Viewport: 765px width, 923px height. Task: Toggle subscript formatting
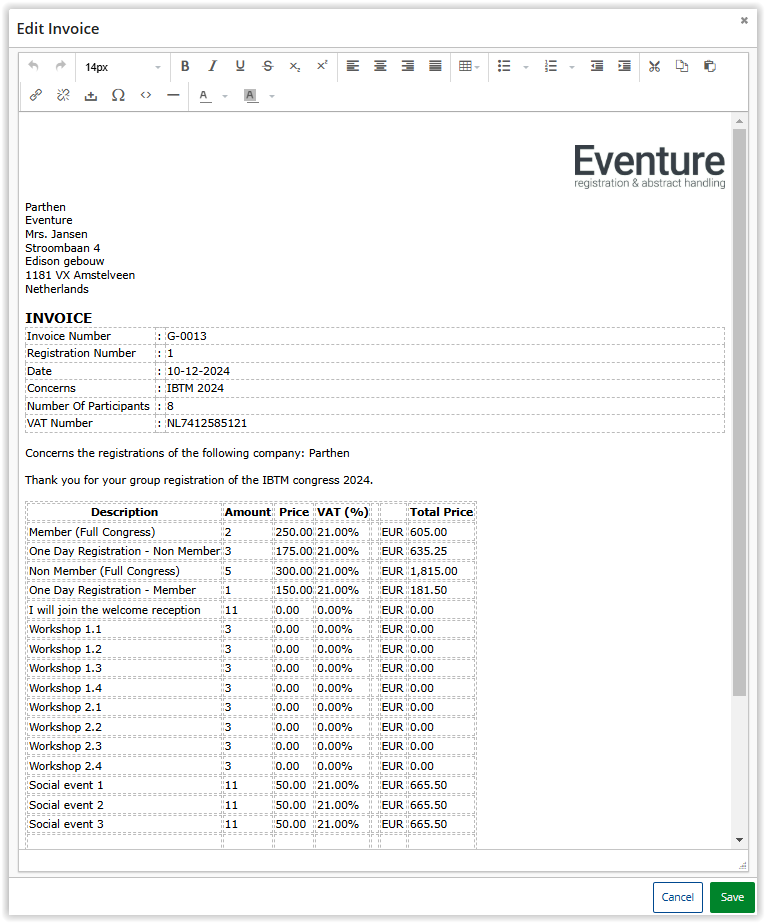[295, 66]
